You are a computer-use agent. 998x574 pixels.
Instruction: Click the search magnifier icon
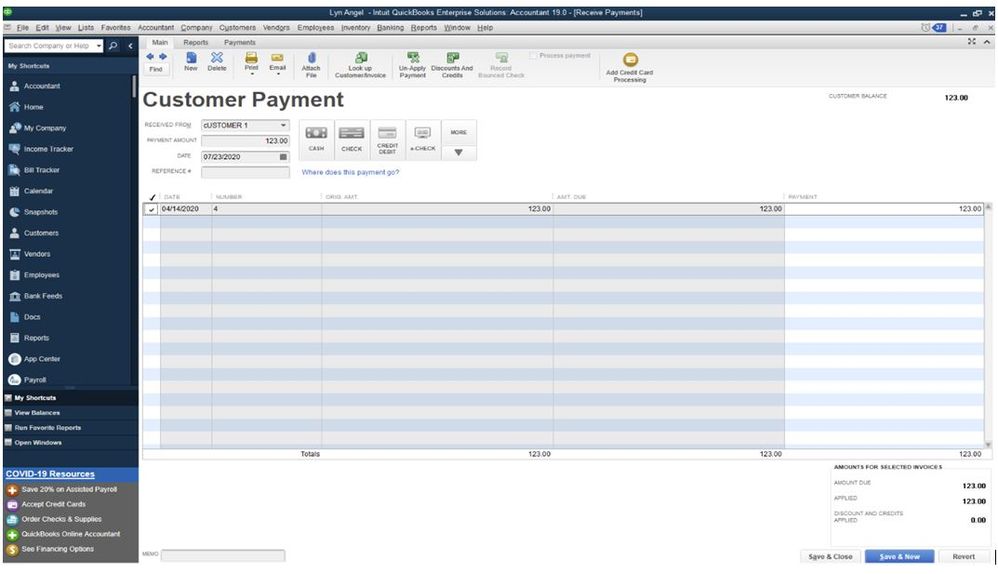(x=113, y=46)
